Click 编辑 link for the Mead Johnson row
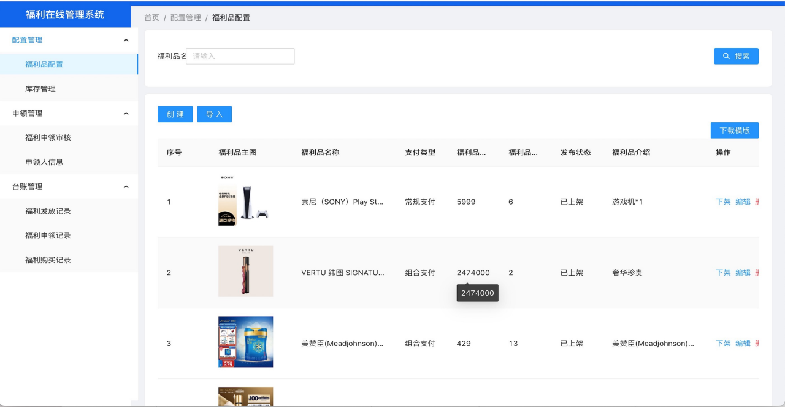The height and width of the screenshot is (407, 785). [742, 343]
